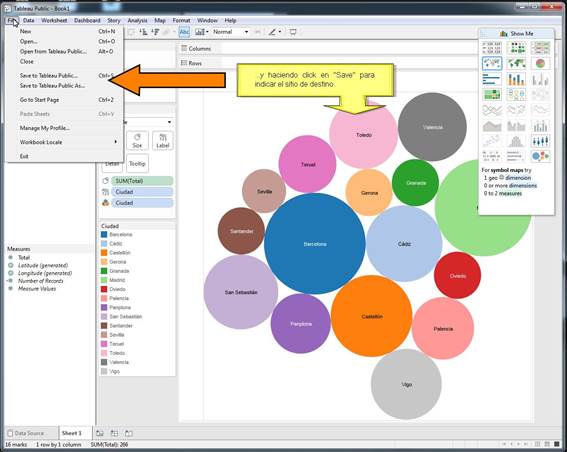This screenshot has width=567, height=452.
Task: Click the Barcelona blue legend swatch
Action: (104, 234)
